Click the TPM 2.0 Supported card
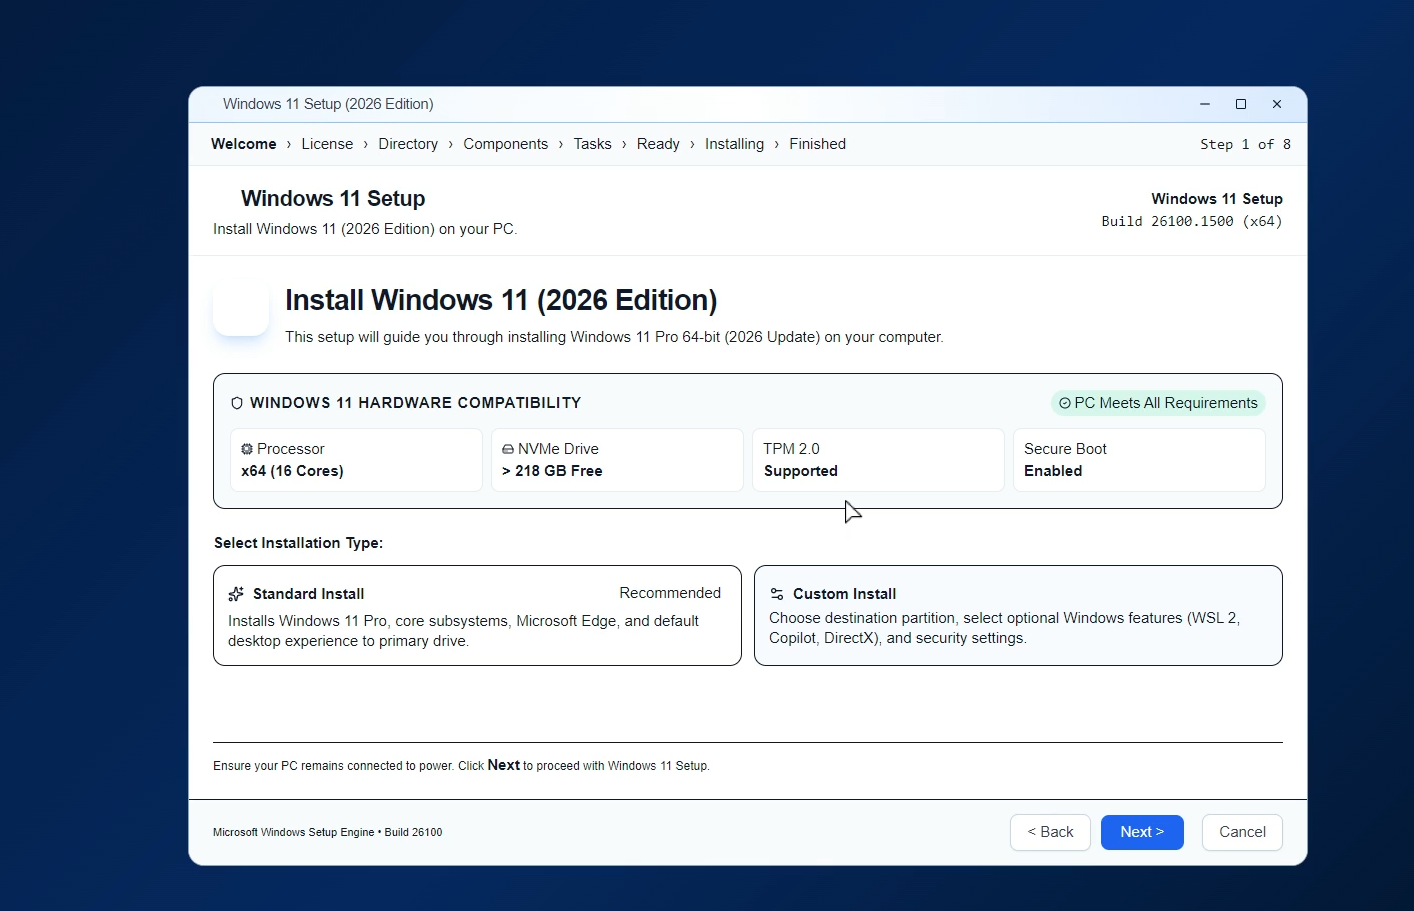Screen dimensions: 1414x911 (x=878, y=460)
